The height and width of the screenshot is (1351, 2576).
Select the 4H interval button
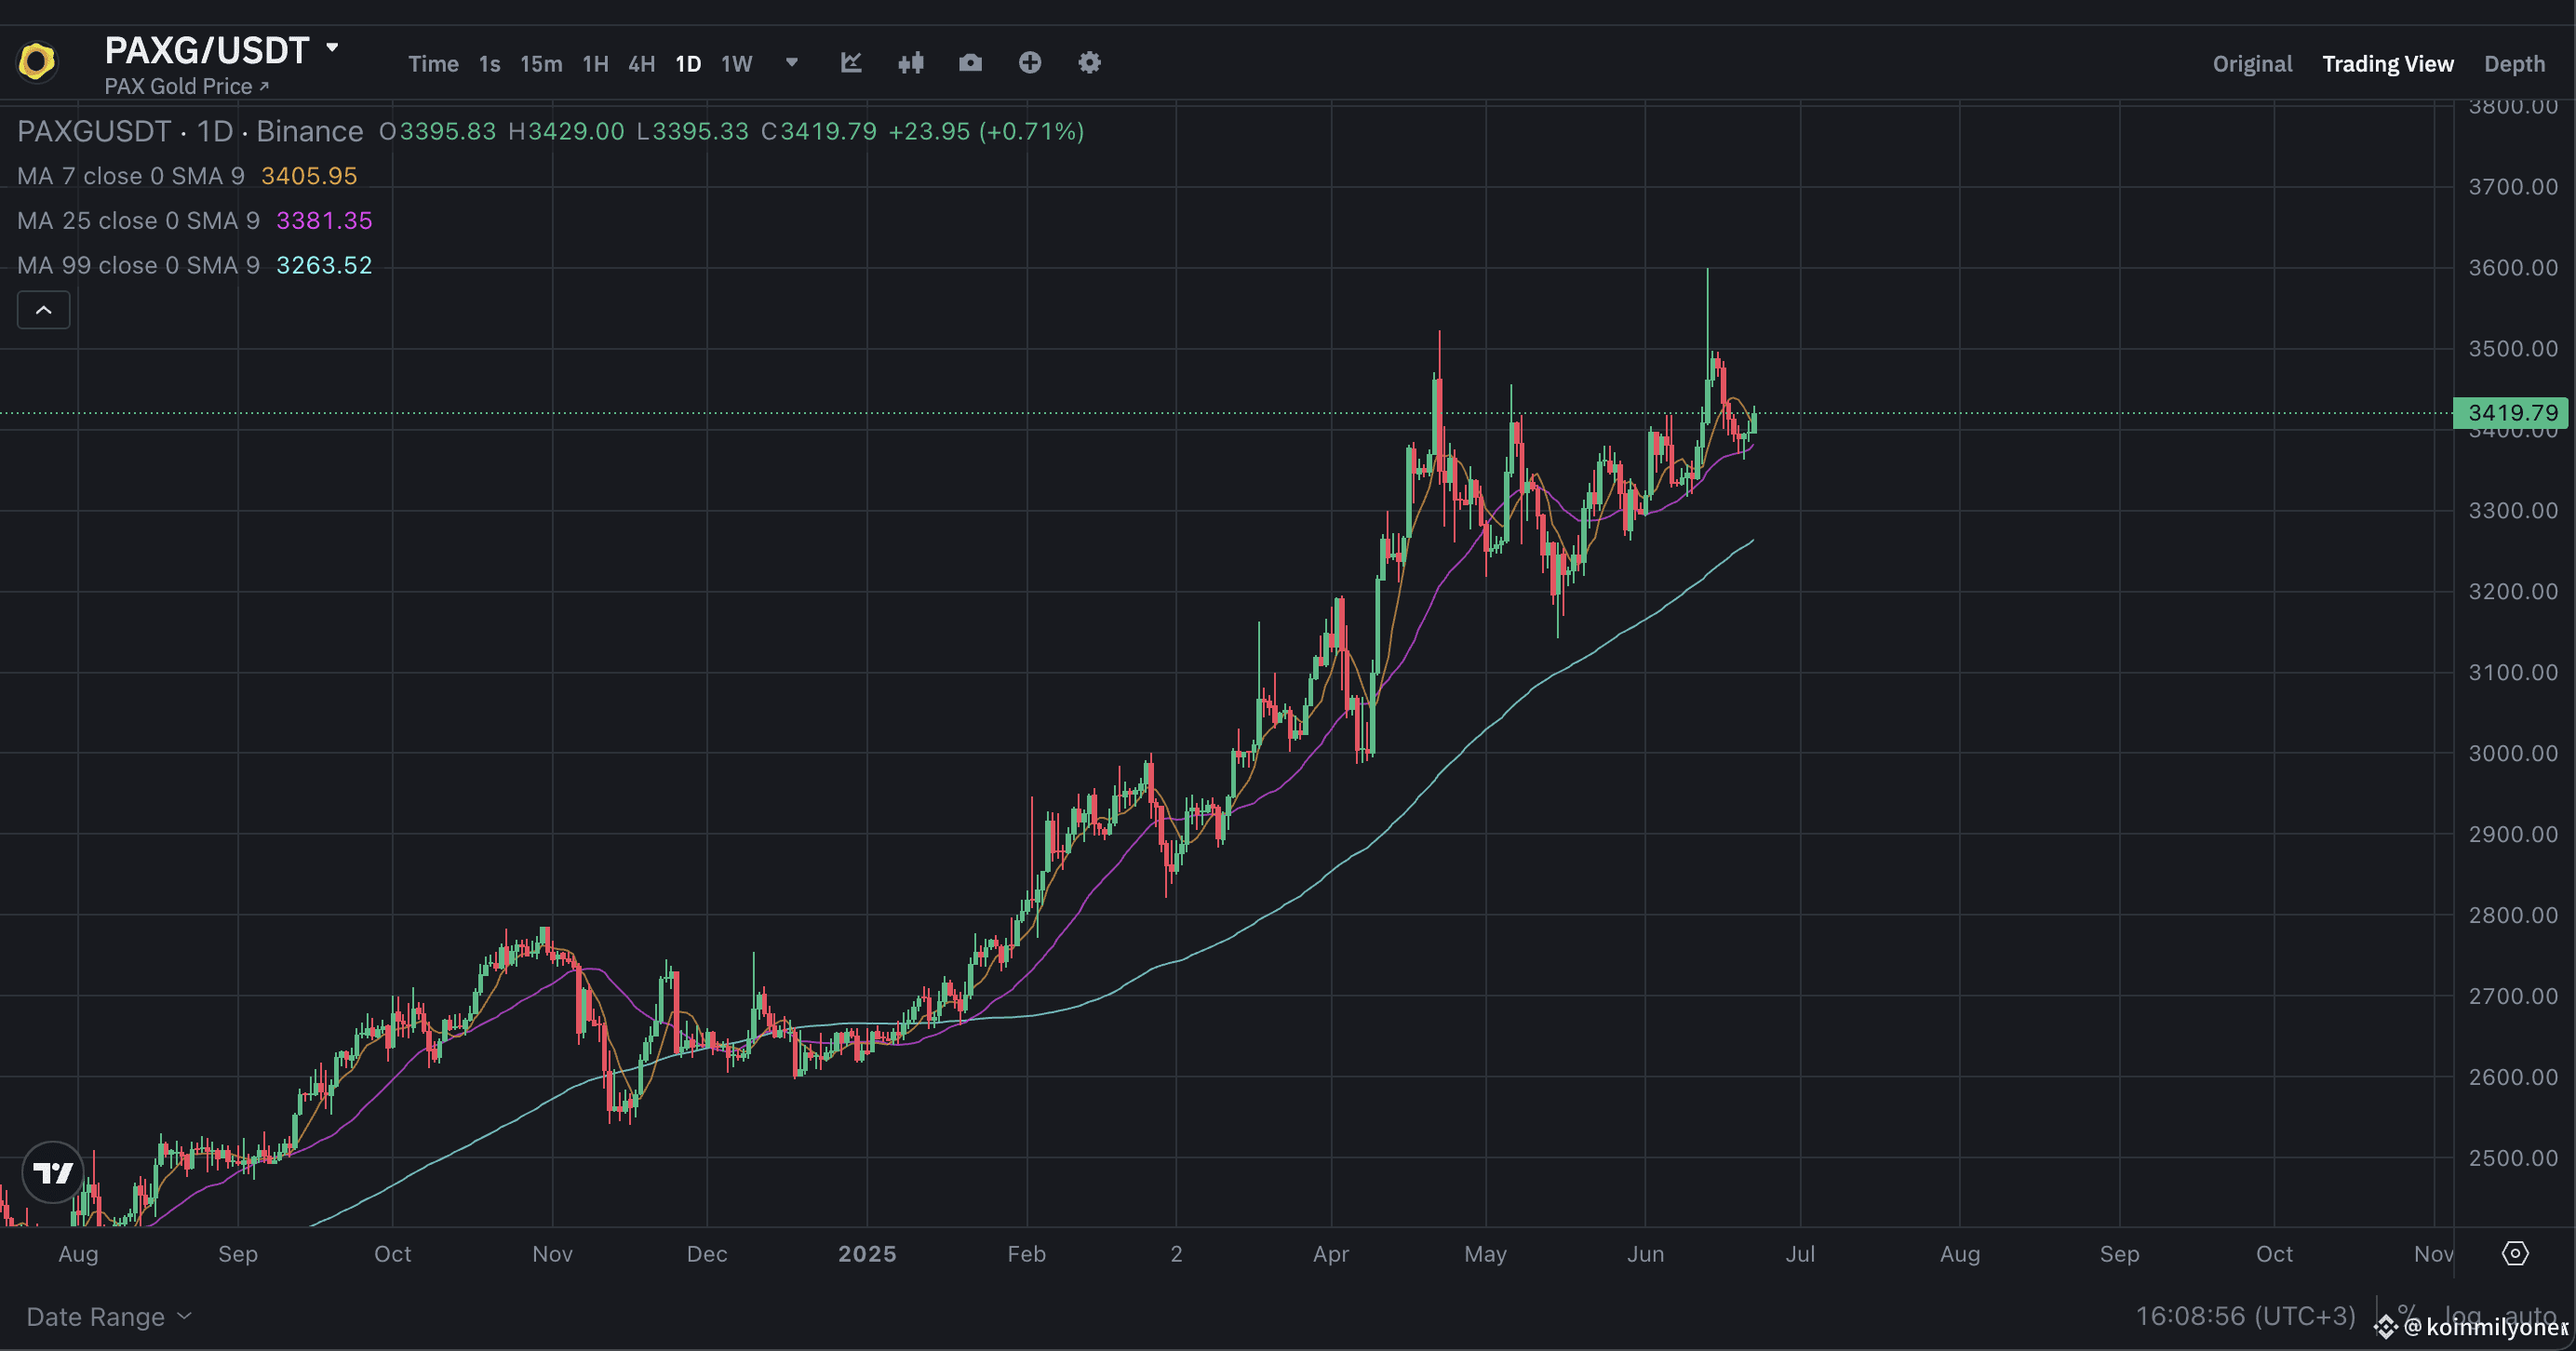641,63
